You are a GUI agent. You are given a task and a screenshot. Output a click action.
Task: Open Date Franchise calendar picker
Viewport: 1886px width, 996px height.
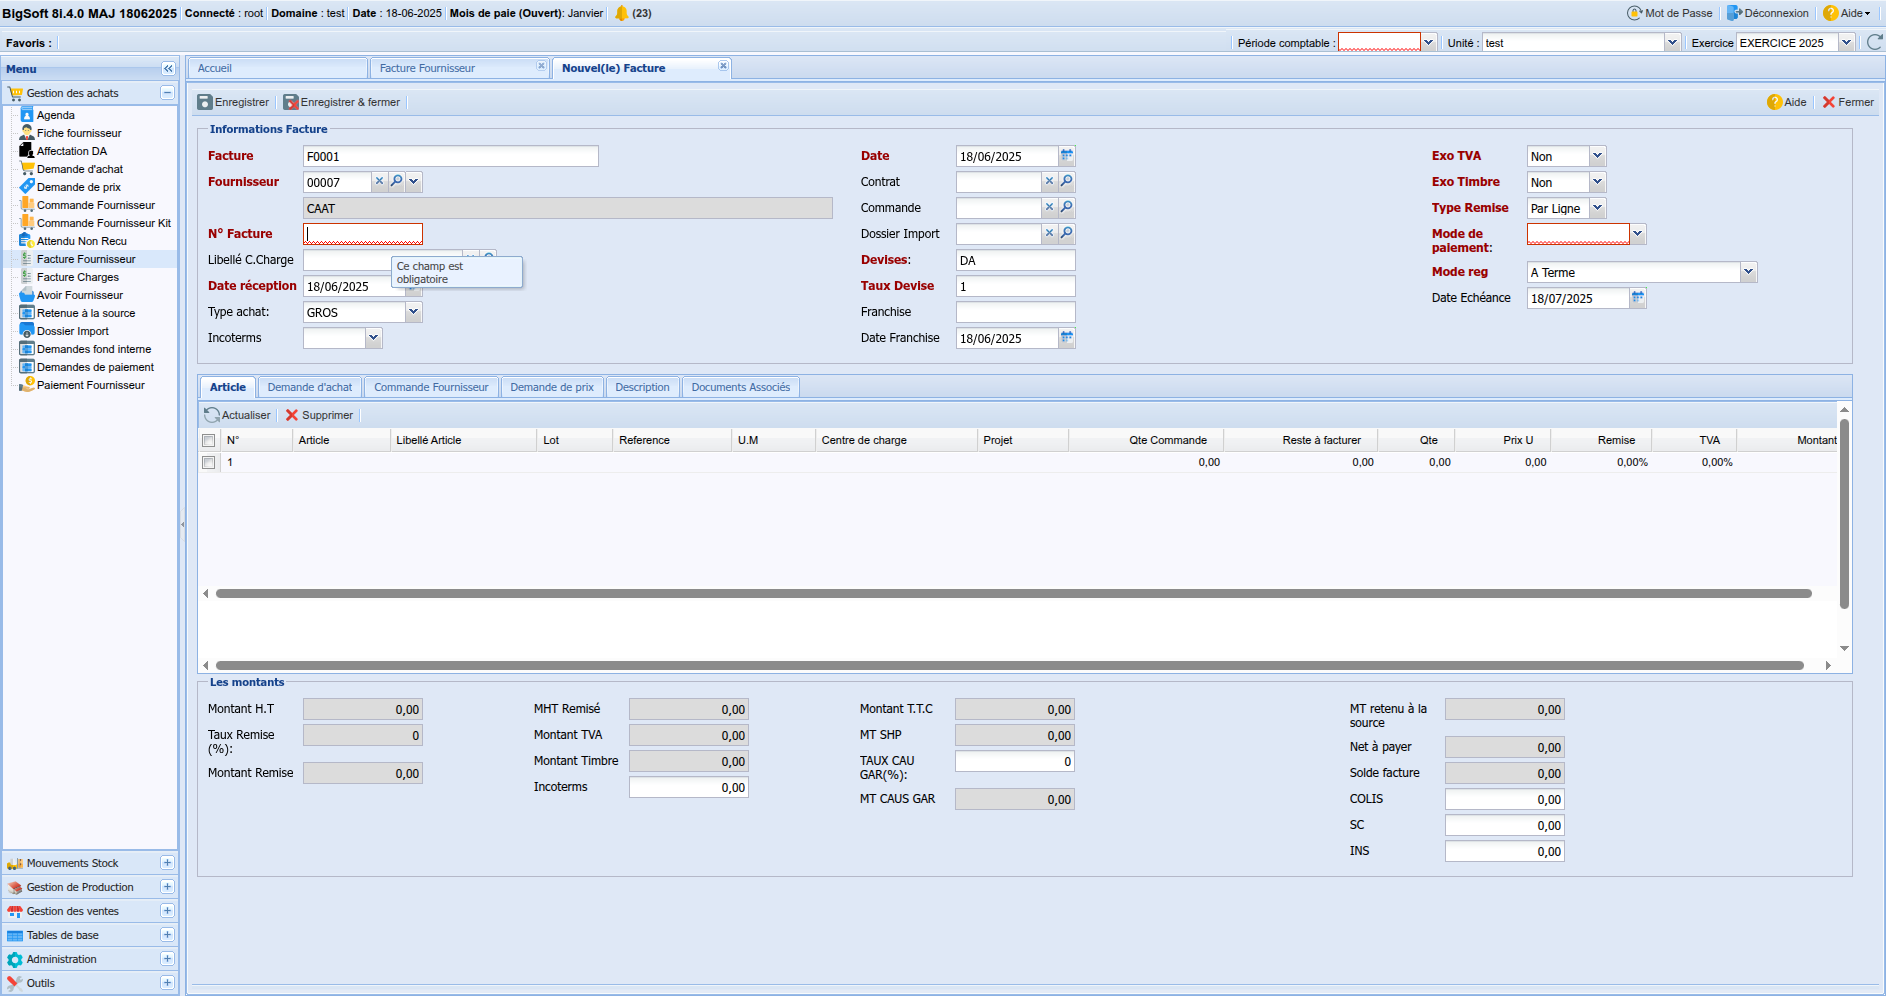click(1067, 337)
